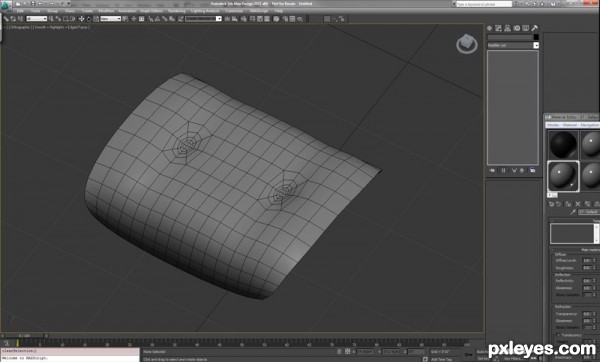The height and width of the screenshot is (362, 600).
Task: Open the selection filter dropdown
Action: pos(37,19)
